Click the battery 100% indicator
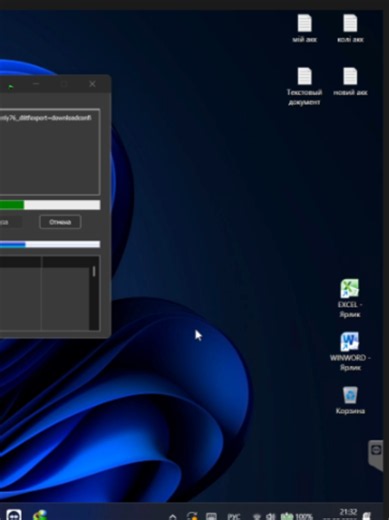The image size is (389, 520). [297, 517]
